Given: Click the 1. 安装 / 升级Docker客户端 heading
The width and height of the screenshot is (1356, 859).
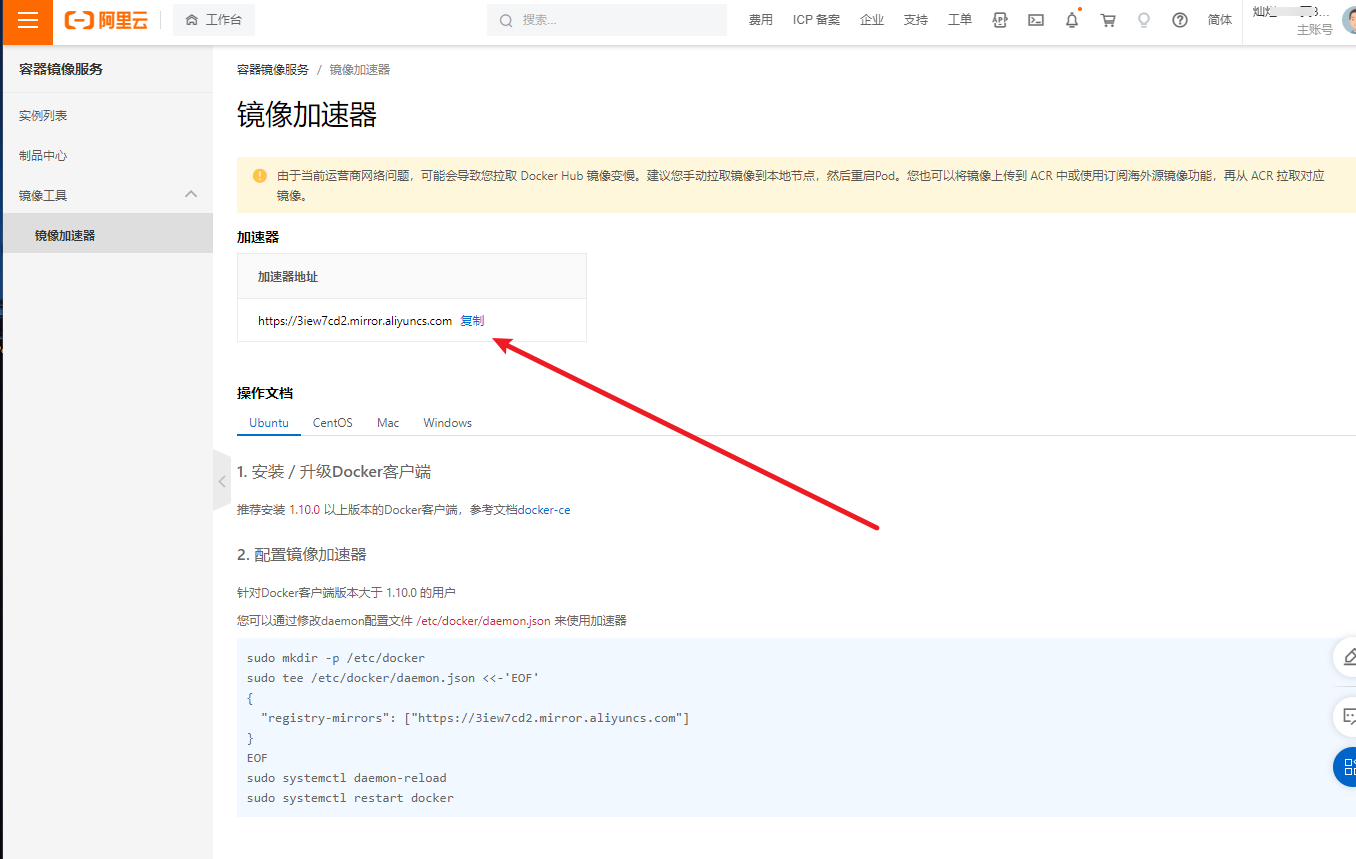Looking at the screenshot, I should click(x=334, y=472).
